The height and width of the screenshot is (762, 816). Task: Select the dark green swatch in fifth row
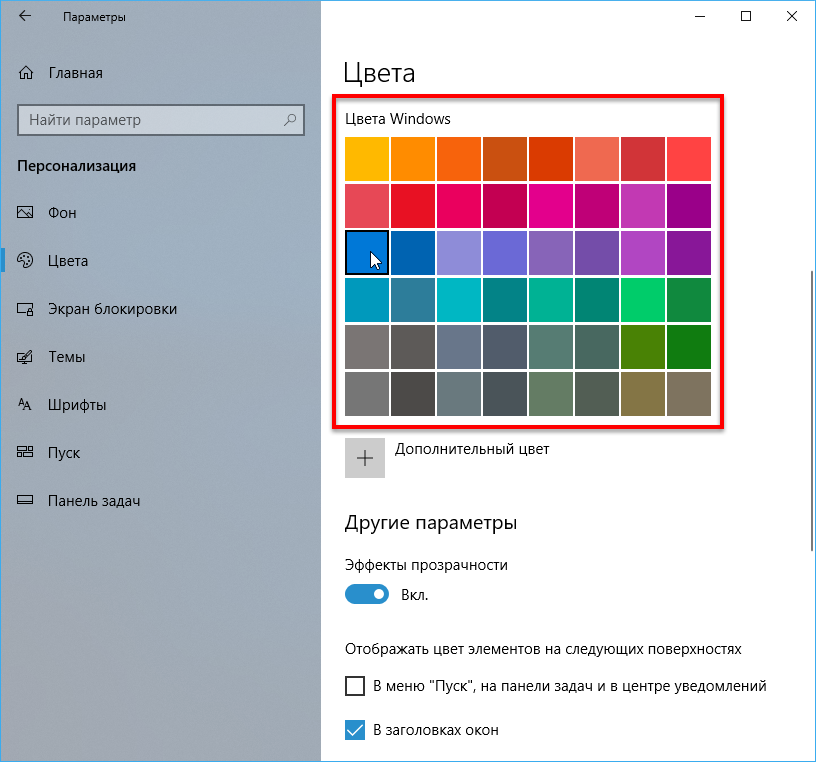point(688,346)
